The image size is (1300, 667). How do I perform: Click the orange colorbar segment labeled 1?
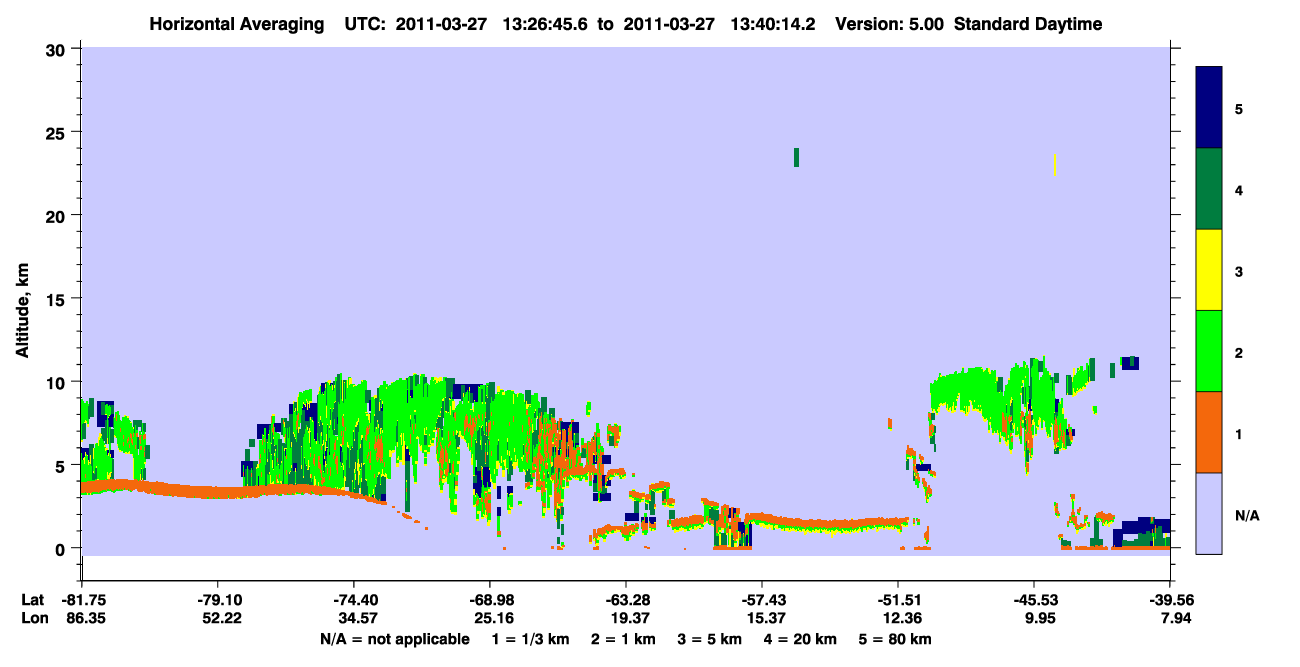tap(1209, 432)
